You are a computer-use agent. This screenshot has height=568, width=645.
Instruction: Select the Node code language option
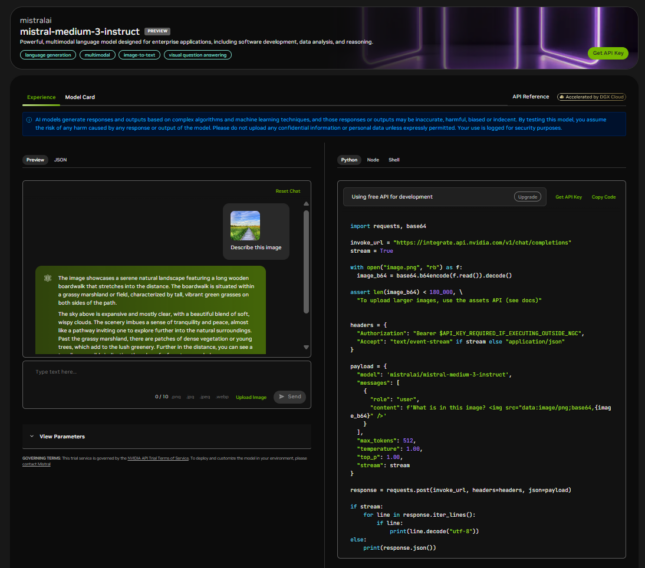pos(373,159)
